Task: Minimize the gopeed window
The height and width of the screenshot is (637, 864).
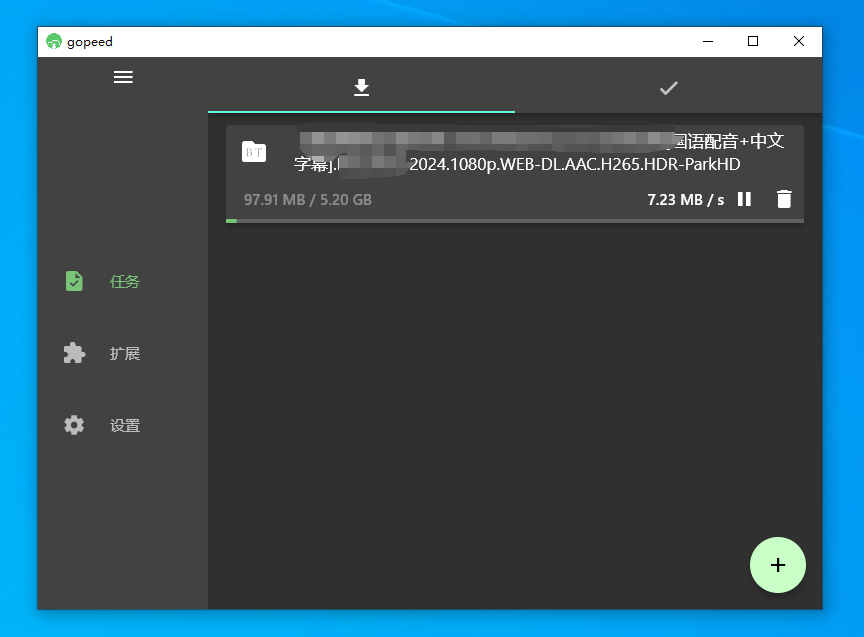Action: pos(708,41)
